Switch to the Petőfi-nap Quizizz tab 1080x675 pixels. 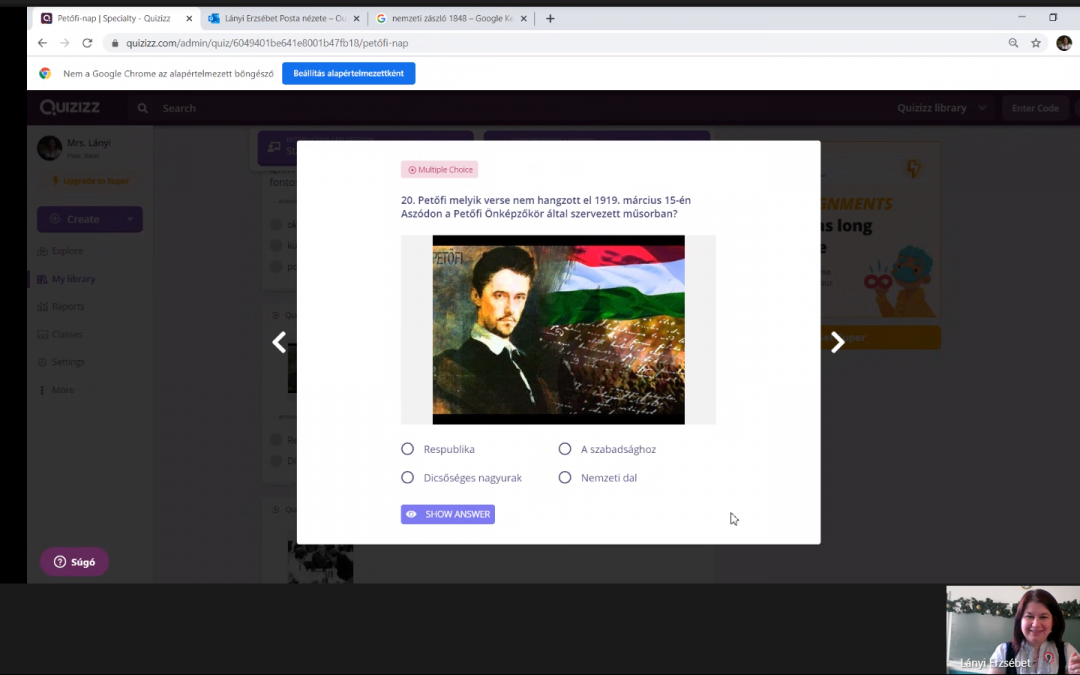click(x=114, y=19)
